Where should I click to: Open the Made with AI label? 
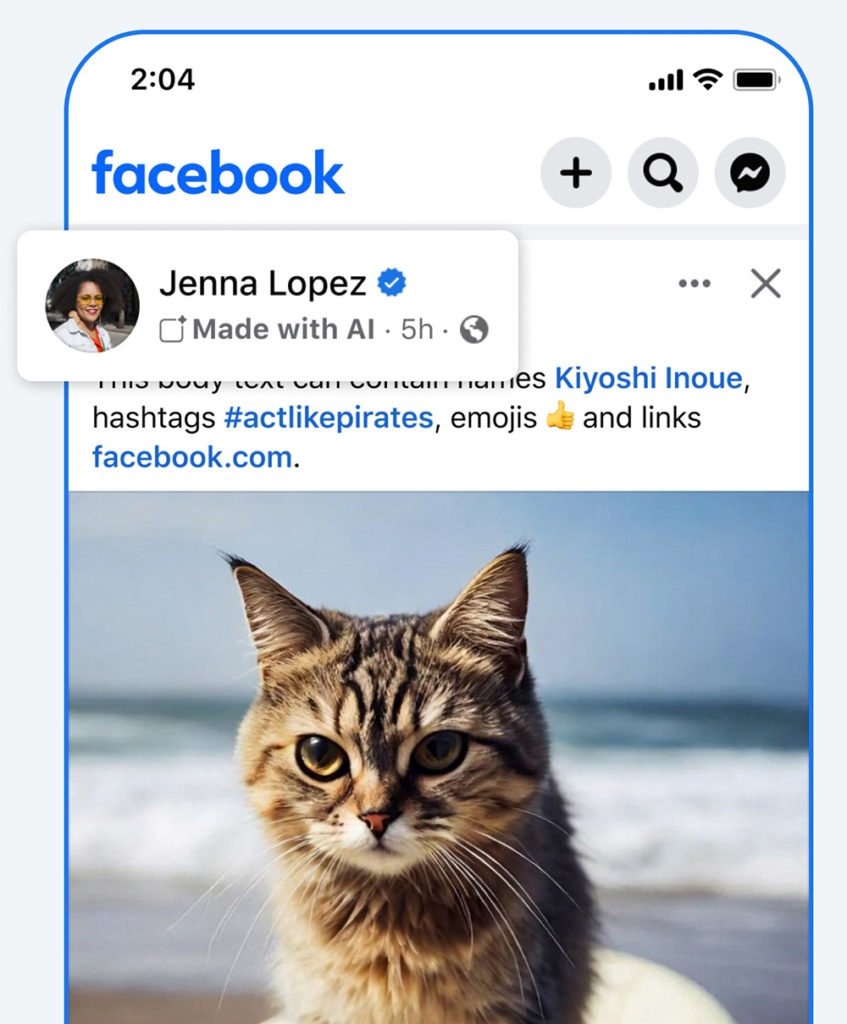pyautogui.click(x=283, y=329)
